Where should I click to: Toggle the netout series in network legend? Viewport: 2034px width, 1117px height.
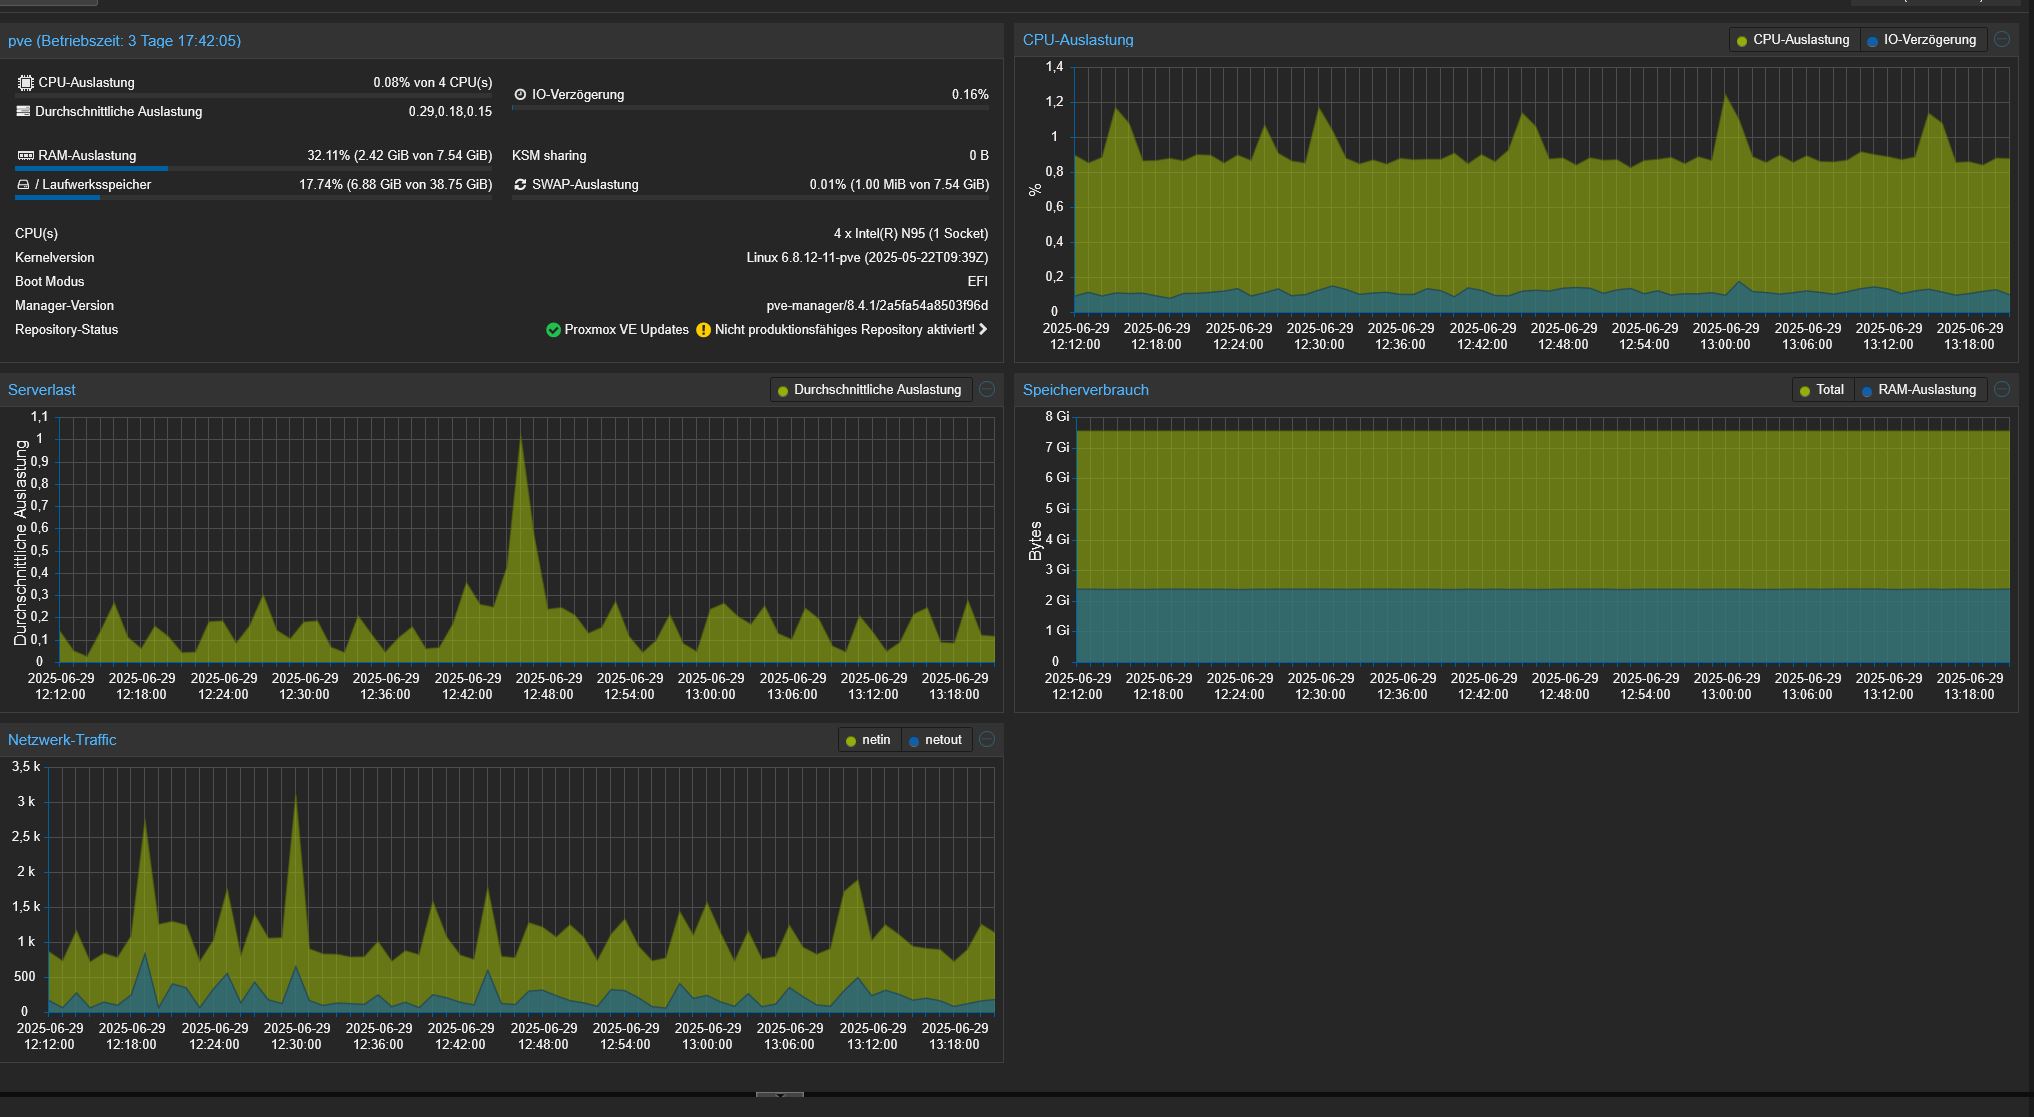[936, 740]
